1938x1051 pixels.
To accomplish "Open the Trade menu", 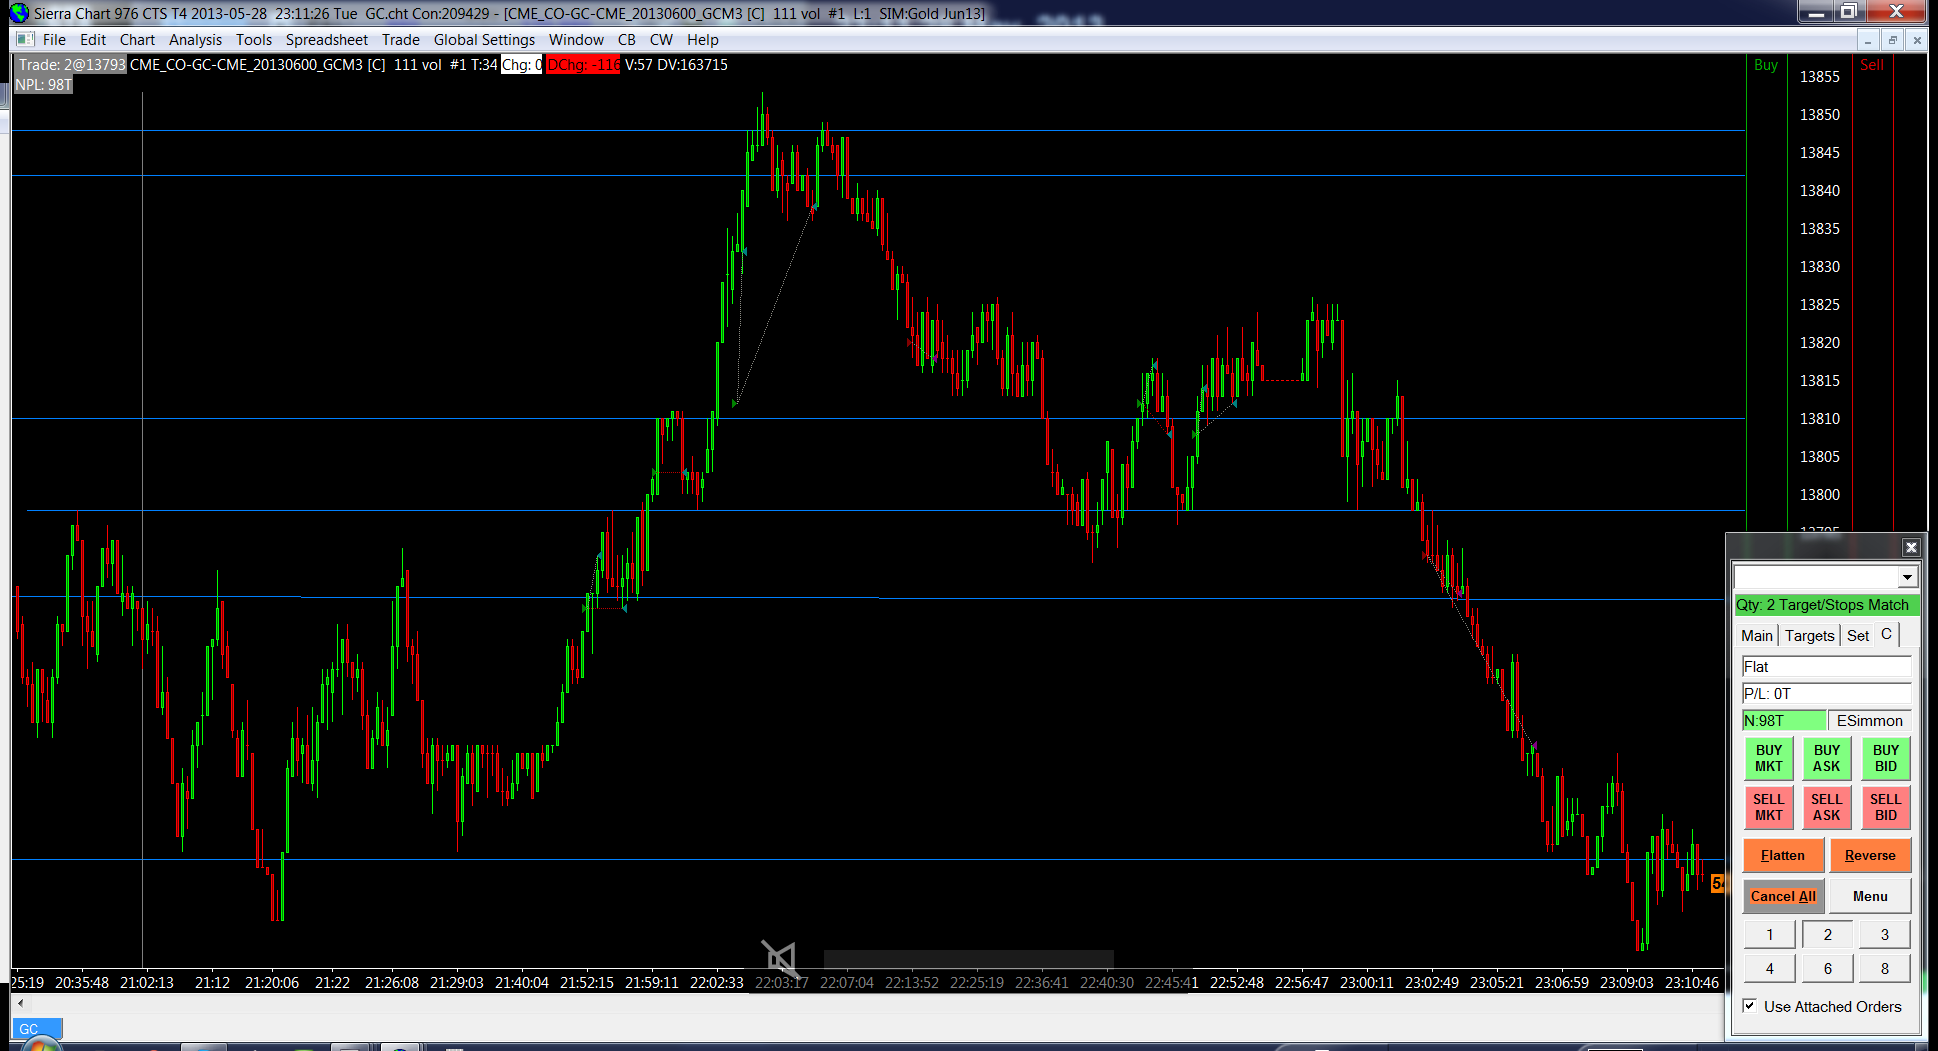I will point(401,40).
